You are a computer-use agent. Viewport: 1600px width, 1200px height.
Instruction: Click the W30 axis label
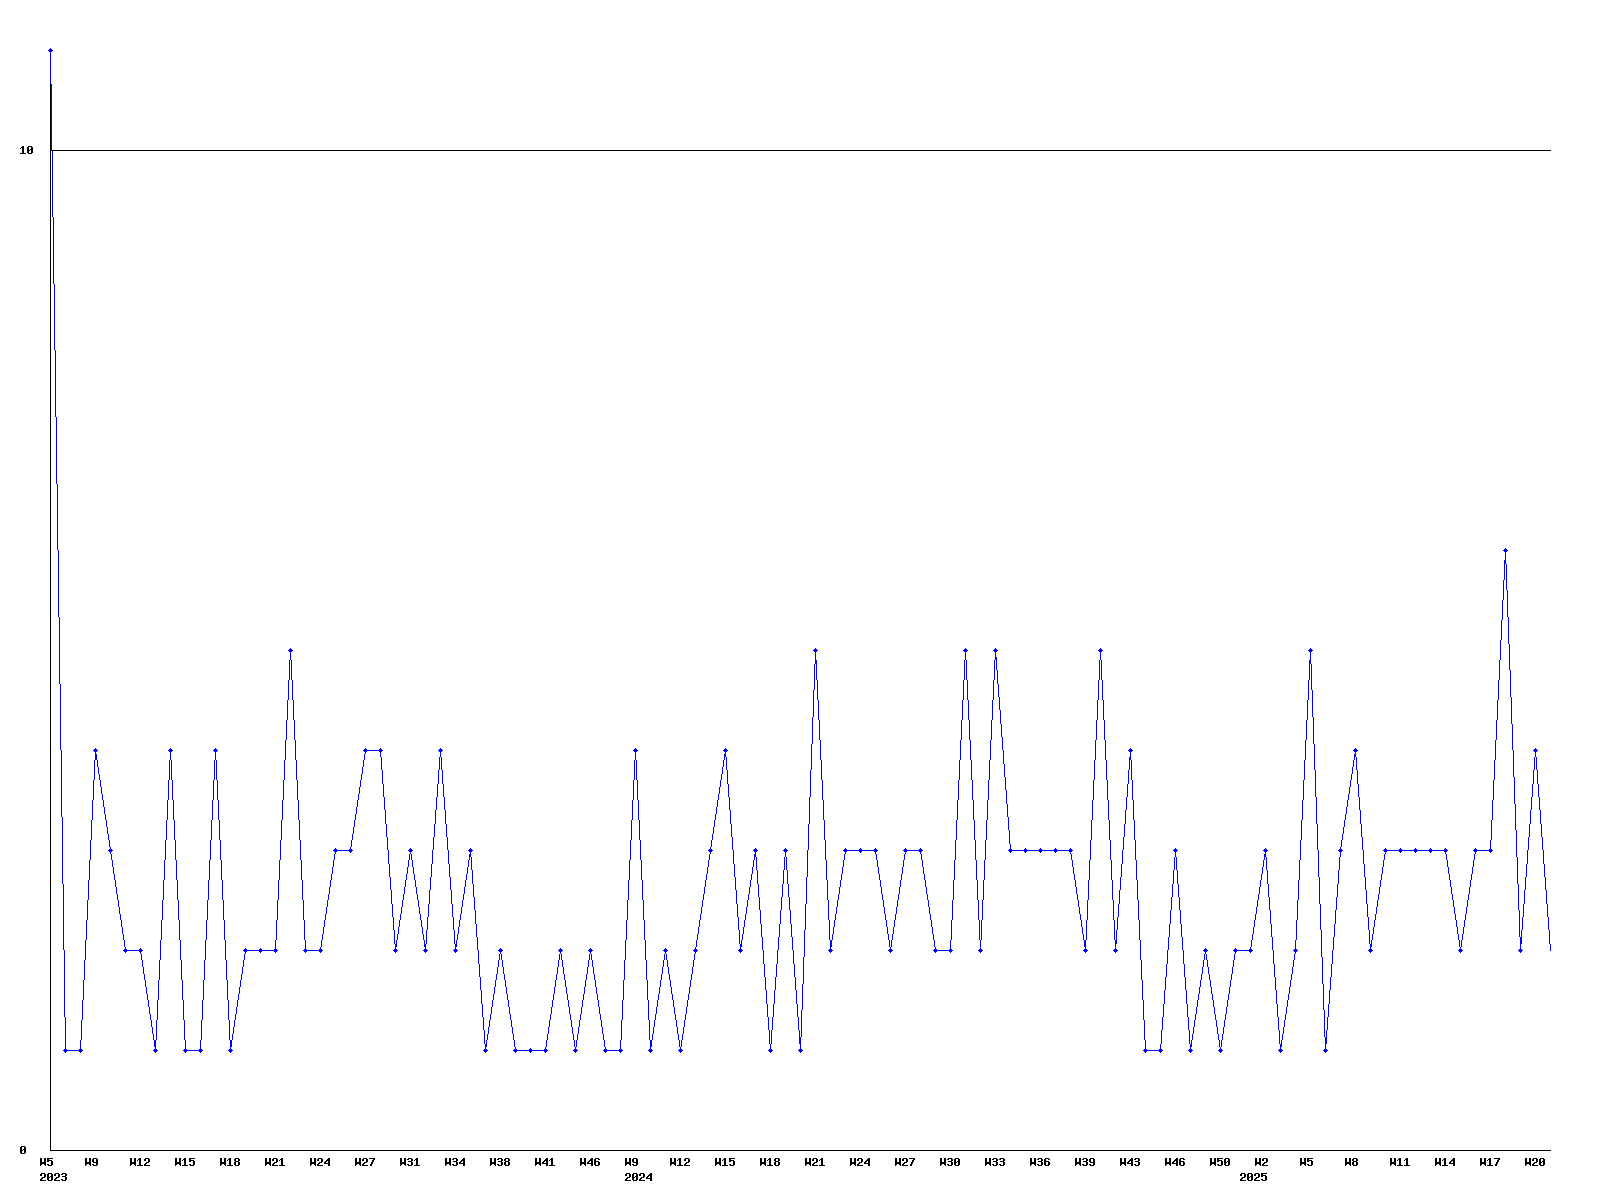pyautogui.click(x=950, y=1162)
